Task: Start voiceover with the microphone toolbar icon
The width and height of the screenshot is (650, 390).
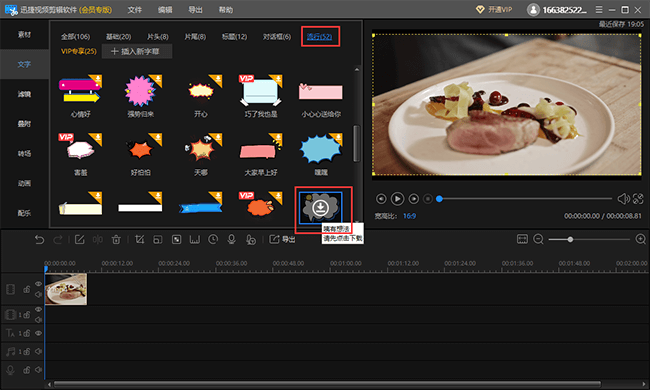Action: [232, 240]
